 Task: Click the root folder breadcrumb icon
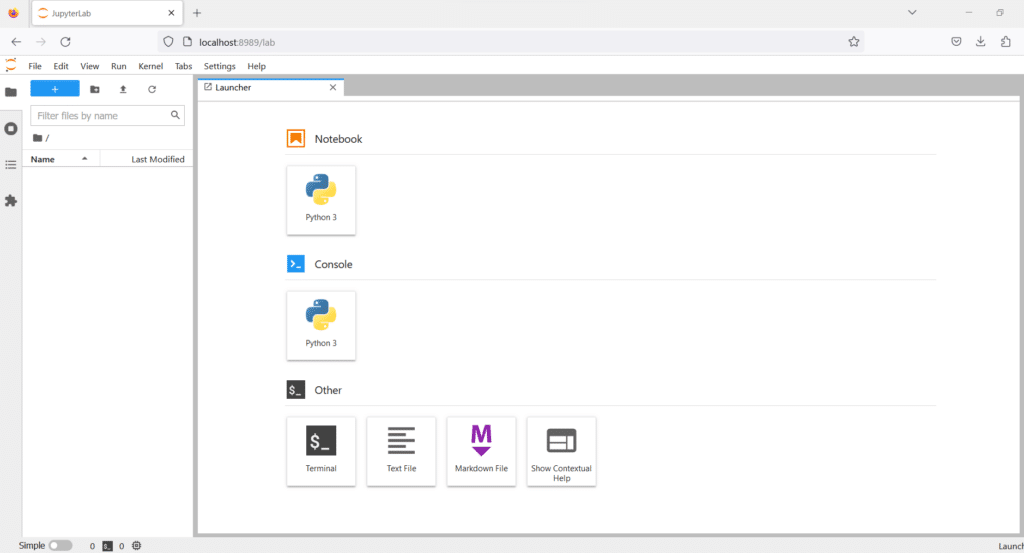37,138
